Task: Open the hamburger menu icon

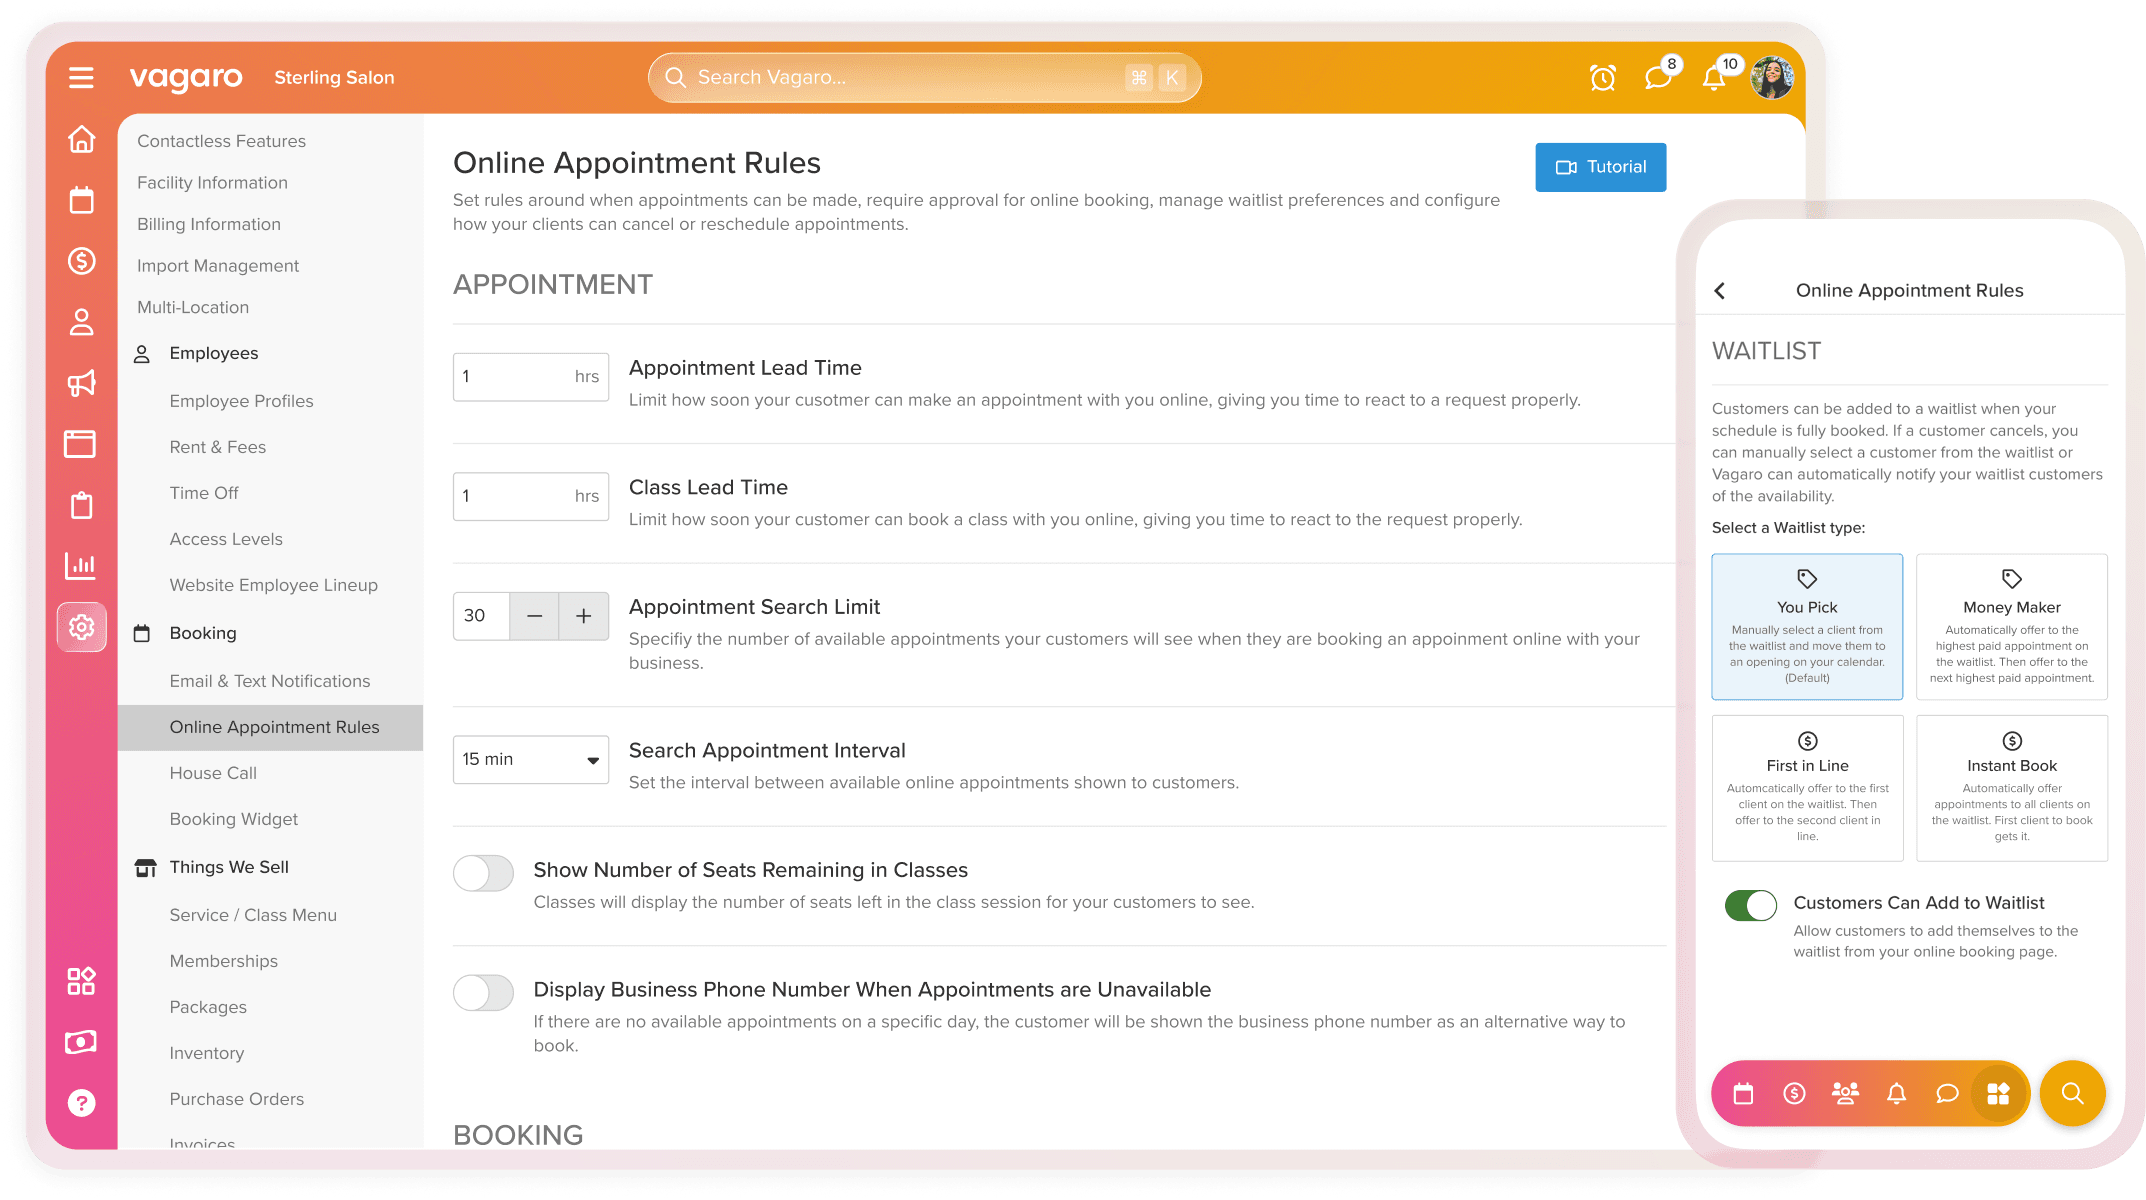Action: pyautogui.click(x=81, y=77)
